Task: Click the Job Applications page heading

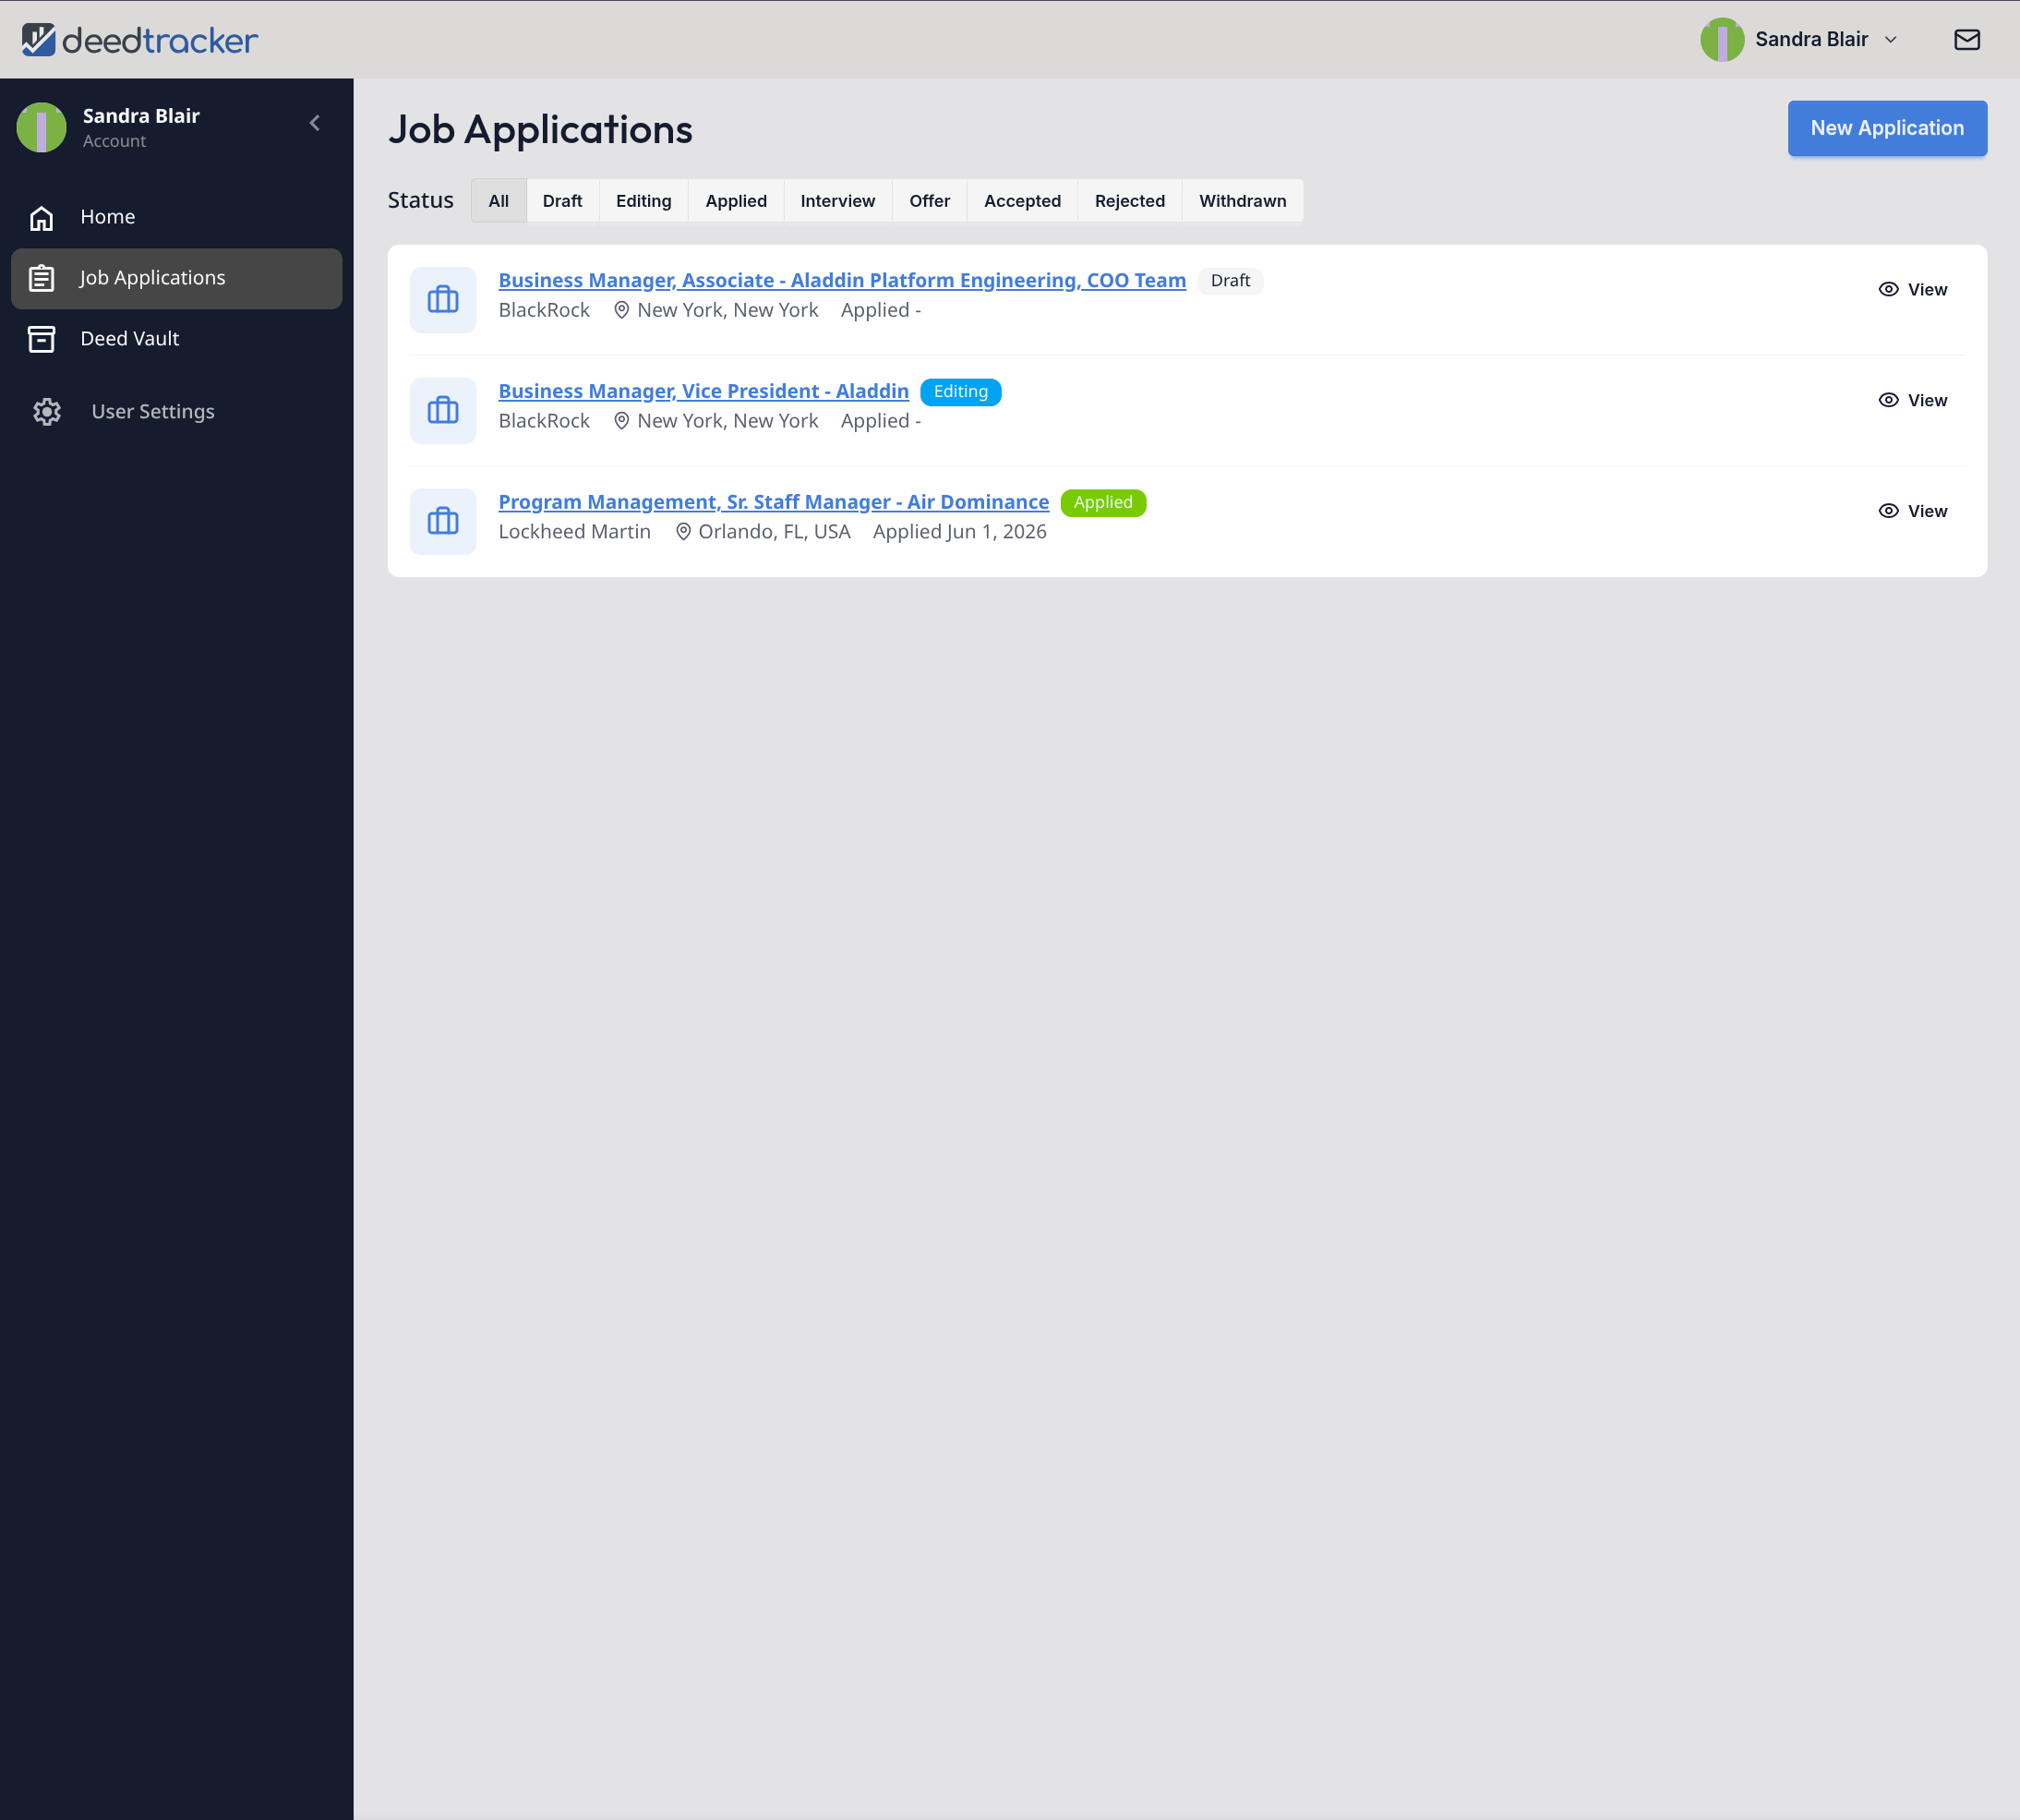Action: tap(540, 130)
